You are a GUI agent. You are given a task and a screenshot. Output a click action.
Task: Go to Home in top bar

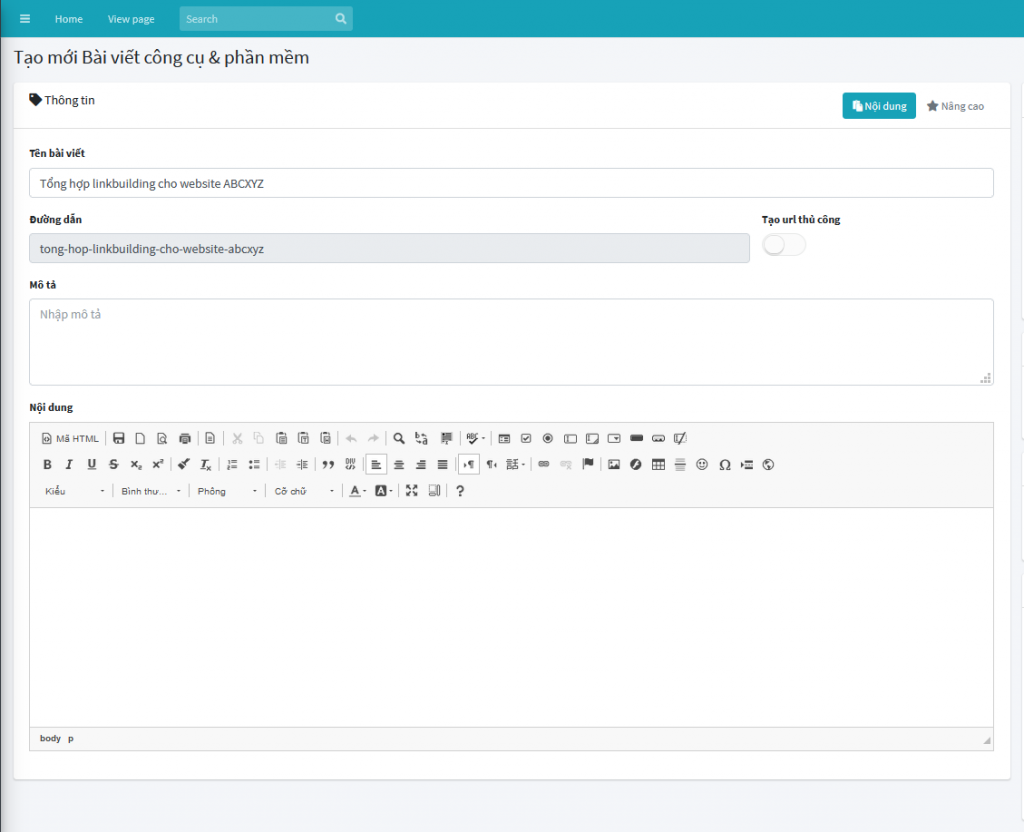pos(69,19)
